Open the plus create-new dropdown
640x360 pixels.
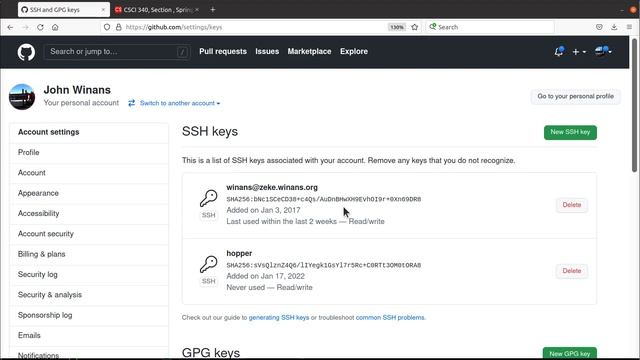(x=579, y=52)
